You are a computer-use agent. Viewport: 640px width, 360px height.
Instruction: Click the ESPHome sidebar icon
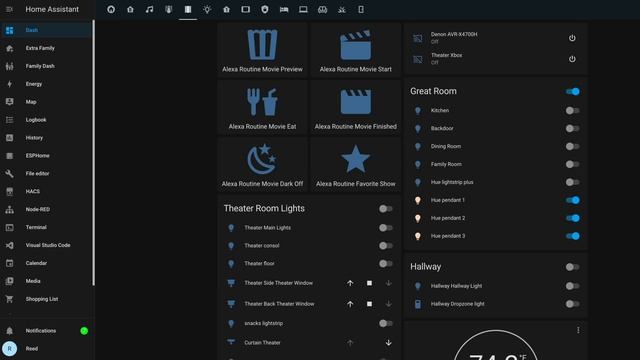tap(9, 156)
